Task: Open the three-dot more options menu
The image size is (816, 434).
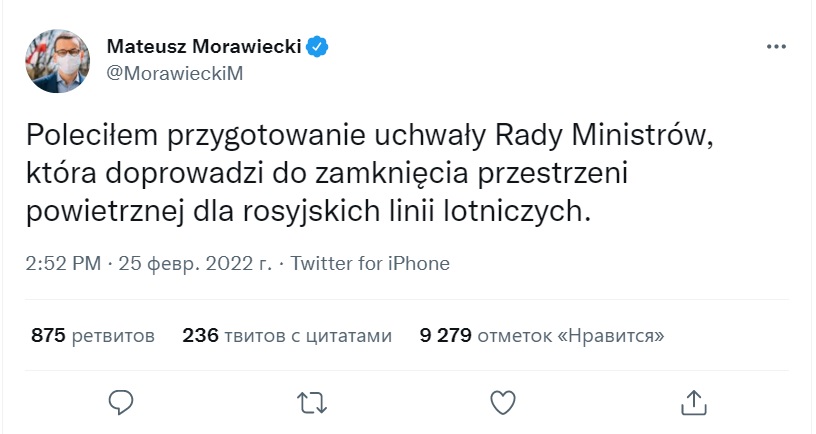Action: click(776, 47)
